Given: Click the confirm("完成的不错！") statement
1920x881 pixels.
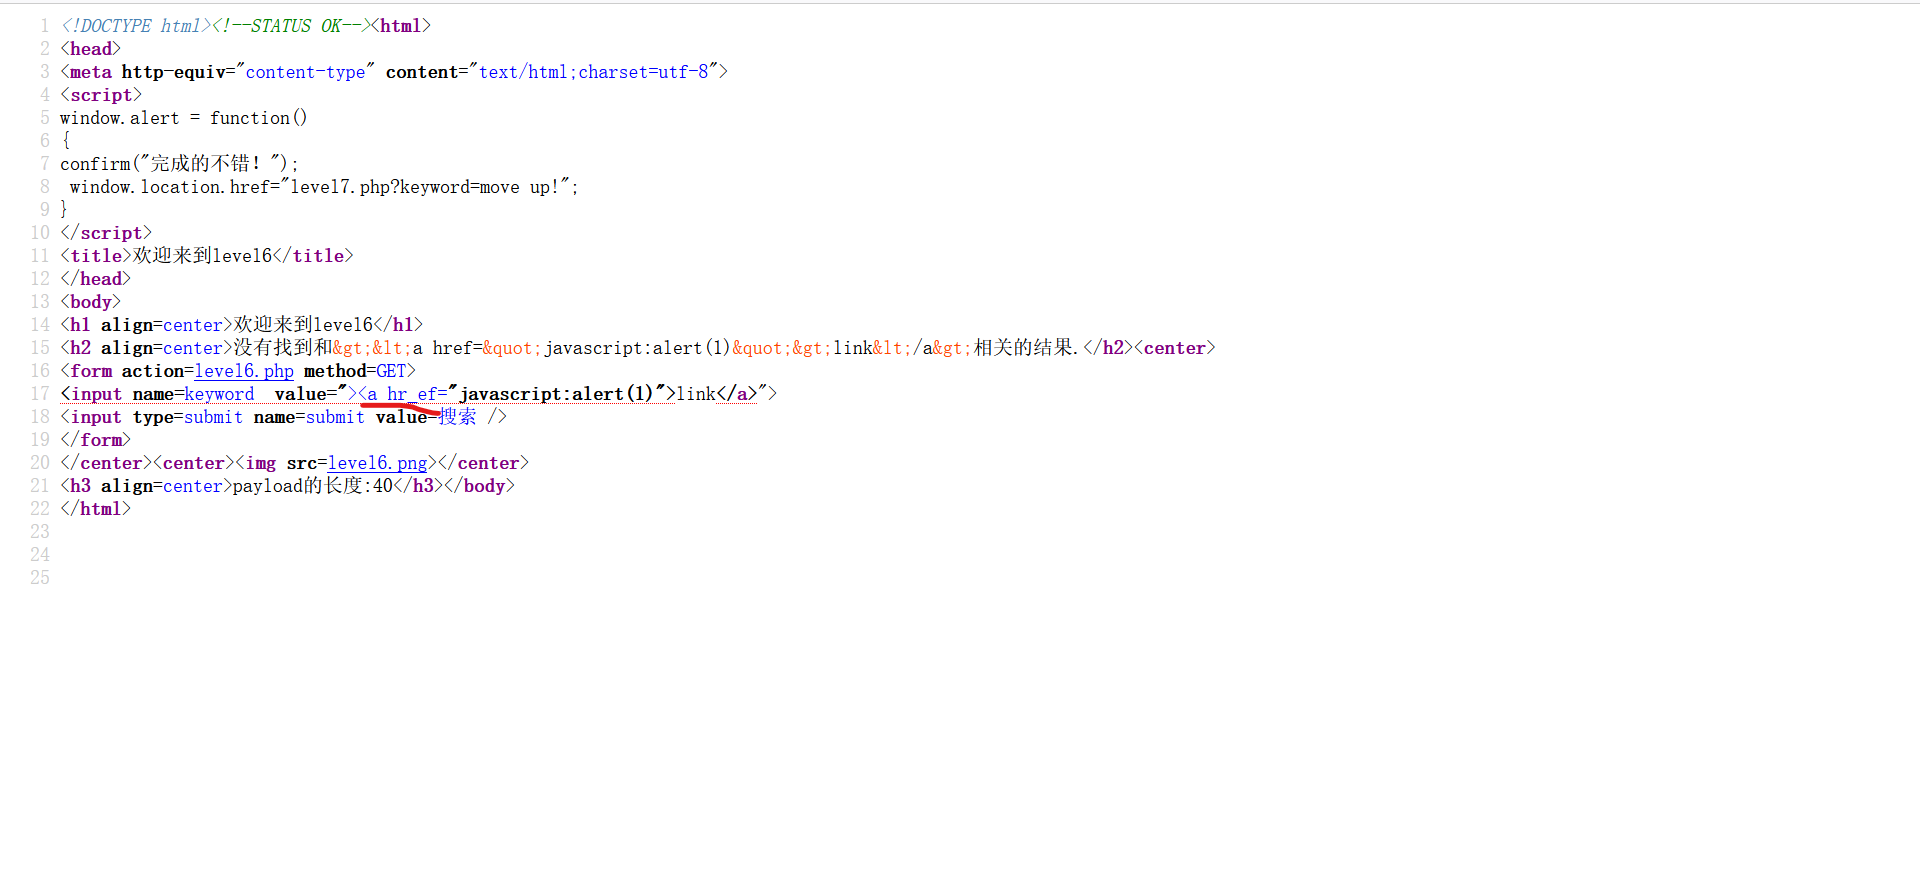Looking at the screenshot, I should [x=179, y=164].
